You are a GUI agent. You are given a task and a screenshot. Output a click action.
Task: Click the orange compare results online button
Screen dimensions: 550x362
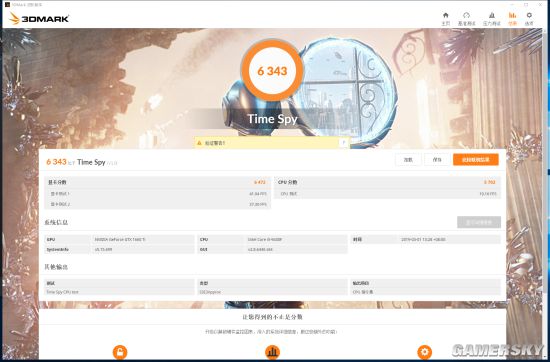[475, 160]
